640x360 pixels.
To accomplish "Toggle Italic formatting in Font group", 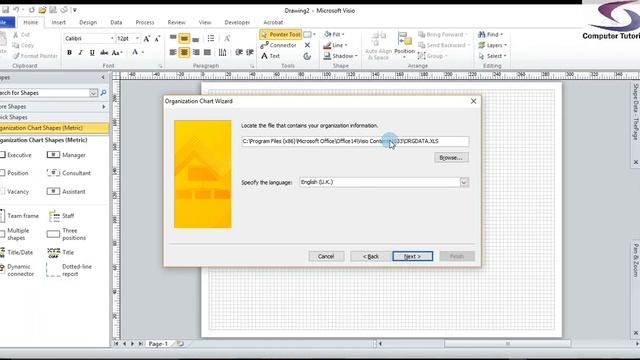I will (x=80, y=52).
